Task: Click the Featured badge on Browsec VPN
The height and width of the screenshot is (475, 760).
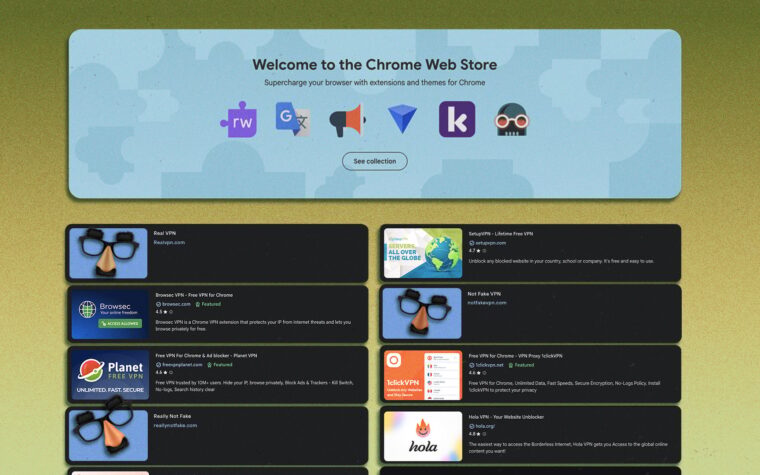Action: [208, 304]
